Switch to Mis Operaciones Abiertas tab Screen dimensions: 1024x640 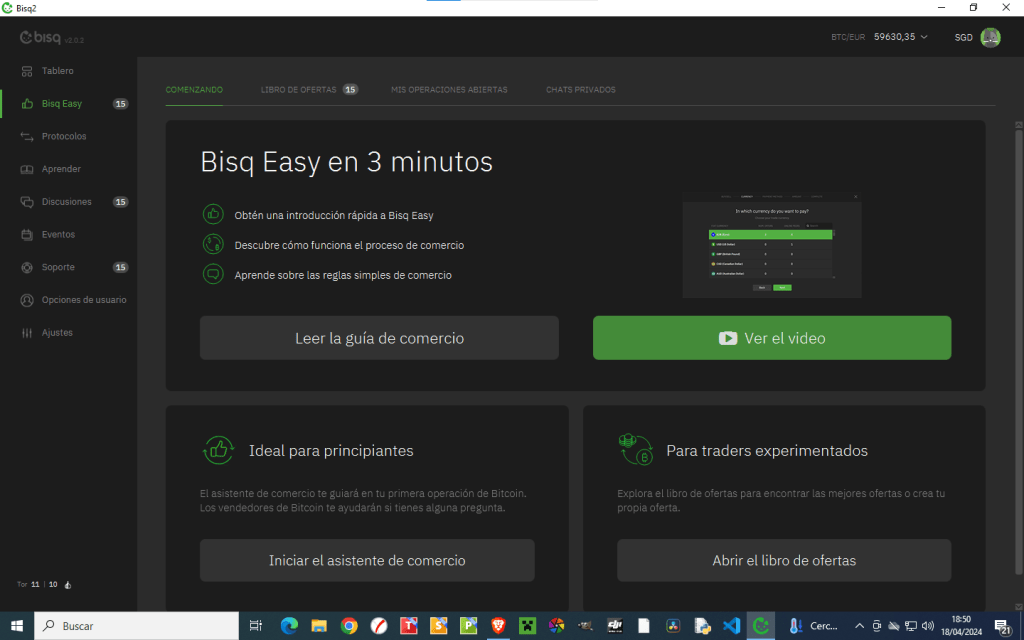tap(449, 90)
